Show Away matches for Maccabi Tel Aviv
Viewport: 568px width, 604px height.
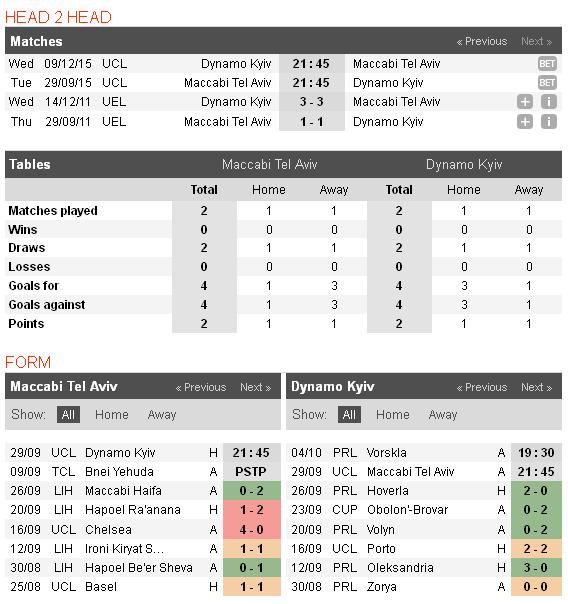click(162, 414)
